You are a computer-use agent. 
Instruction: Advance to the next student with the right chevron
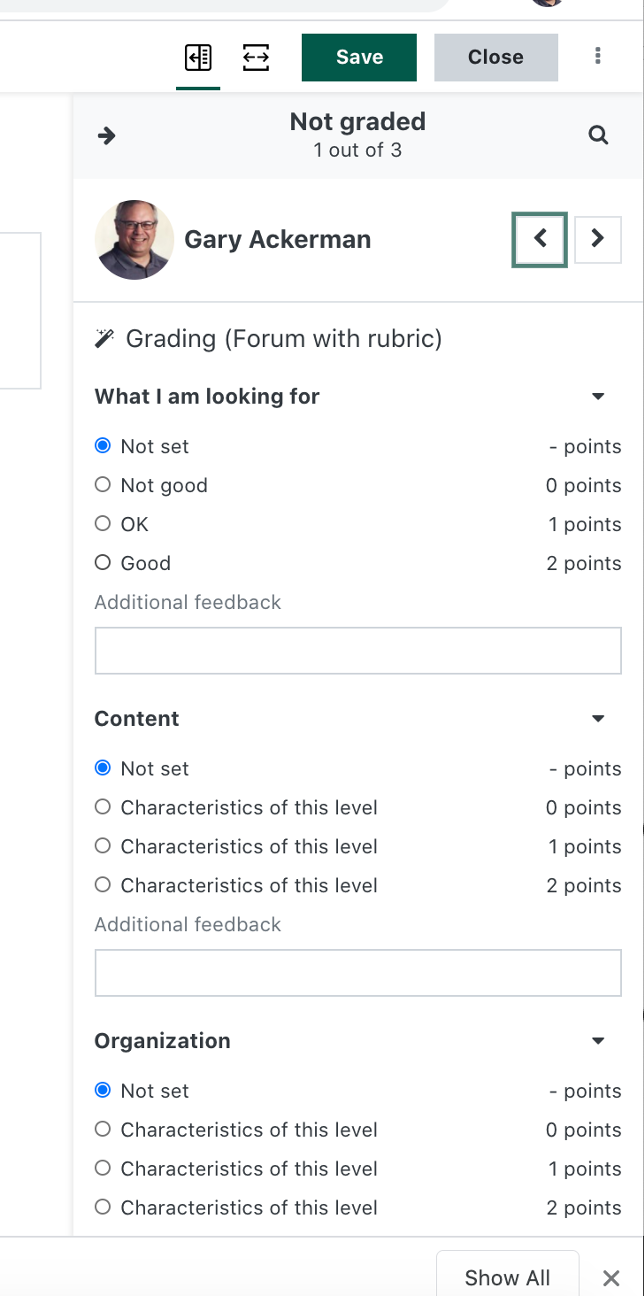coord(597,239)
